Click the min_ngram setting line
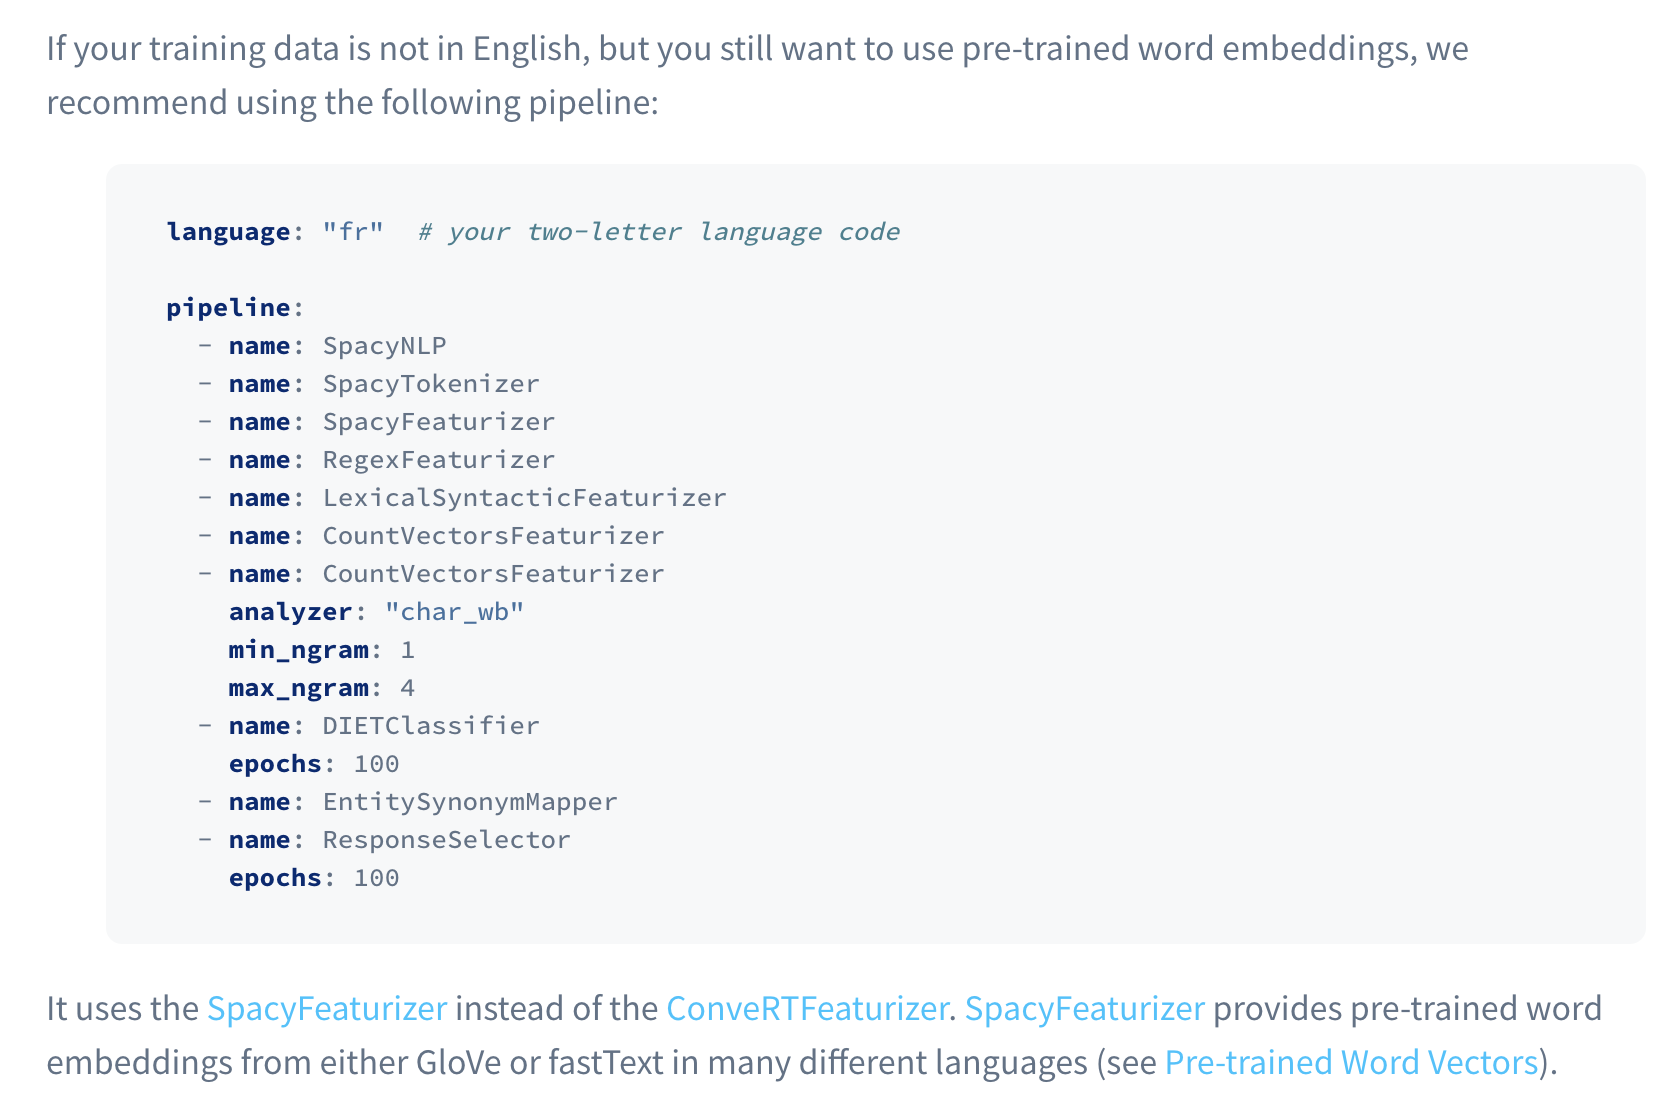 pos(321,650)
